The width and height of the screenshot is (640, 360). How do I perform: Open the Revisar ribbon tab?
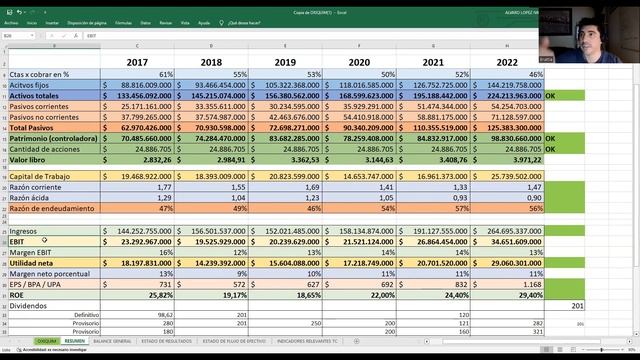coord(166,23)
